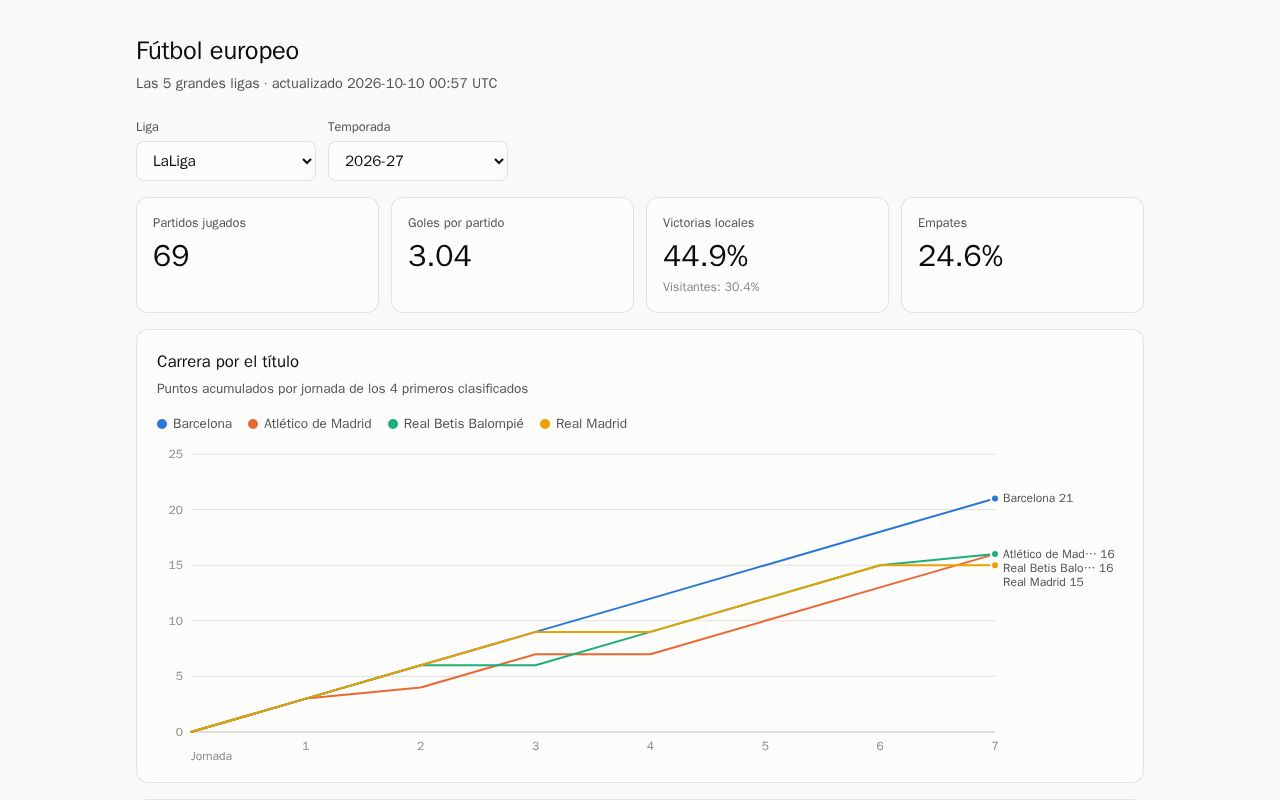Click the Real Madrid 15 chart label
The height and width of the screenshot is (800, 1280).
click(1043, 582)
